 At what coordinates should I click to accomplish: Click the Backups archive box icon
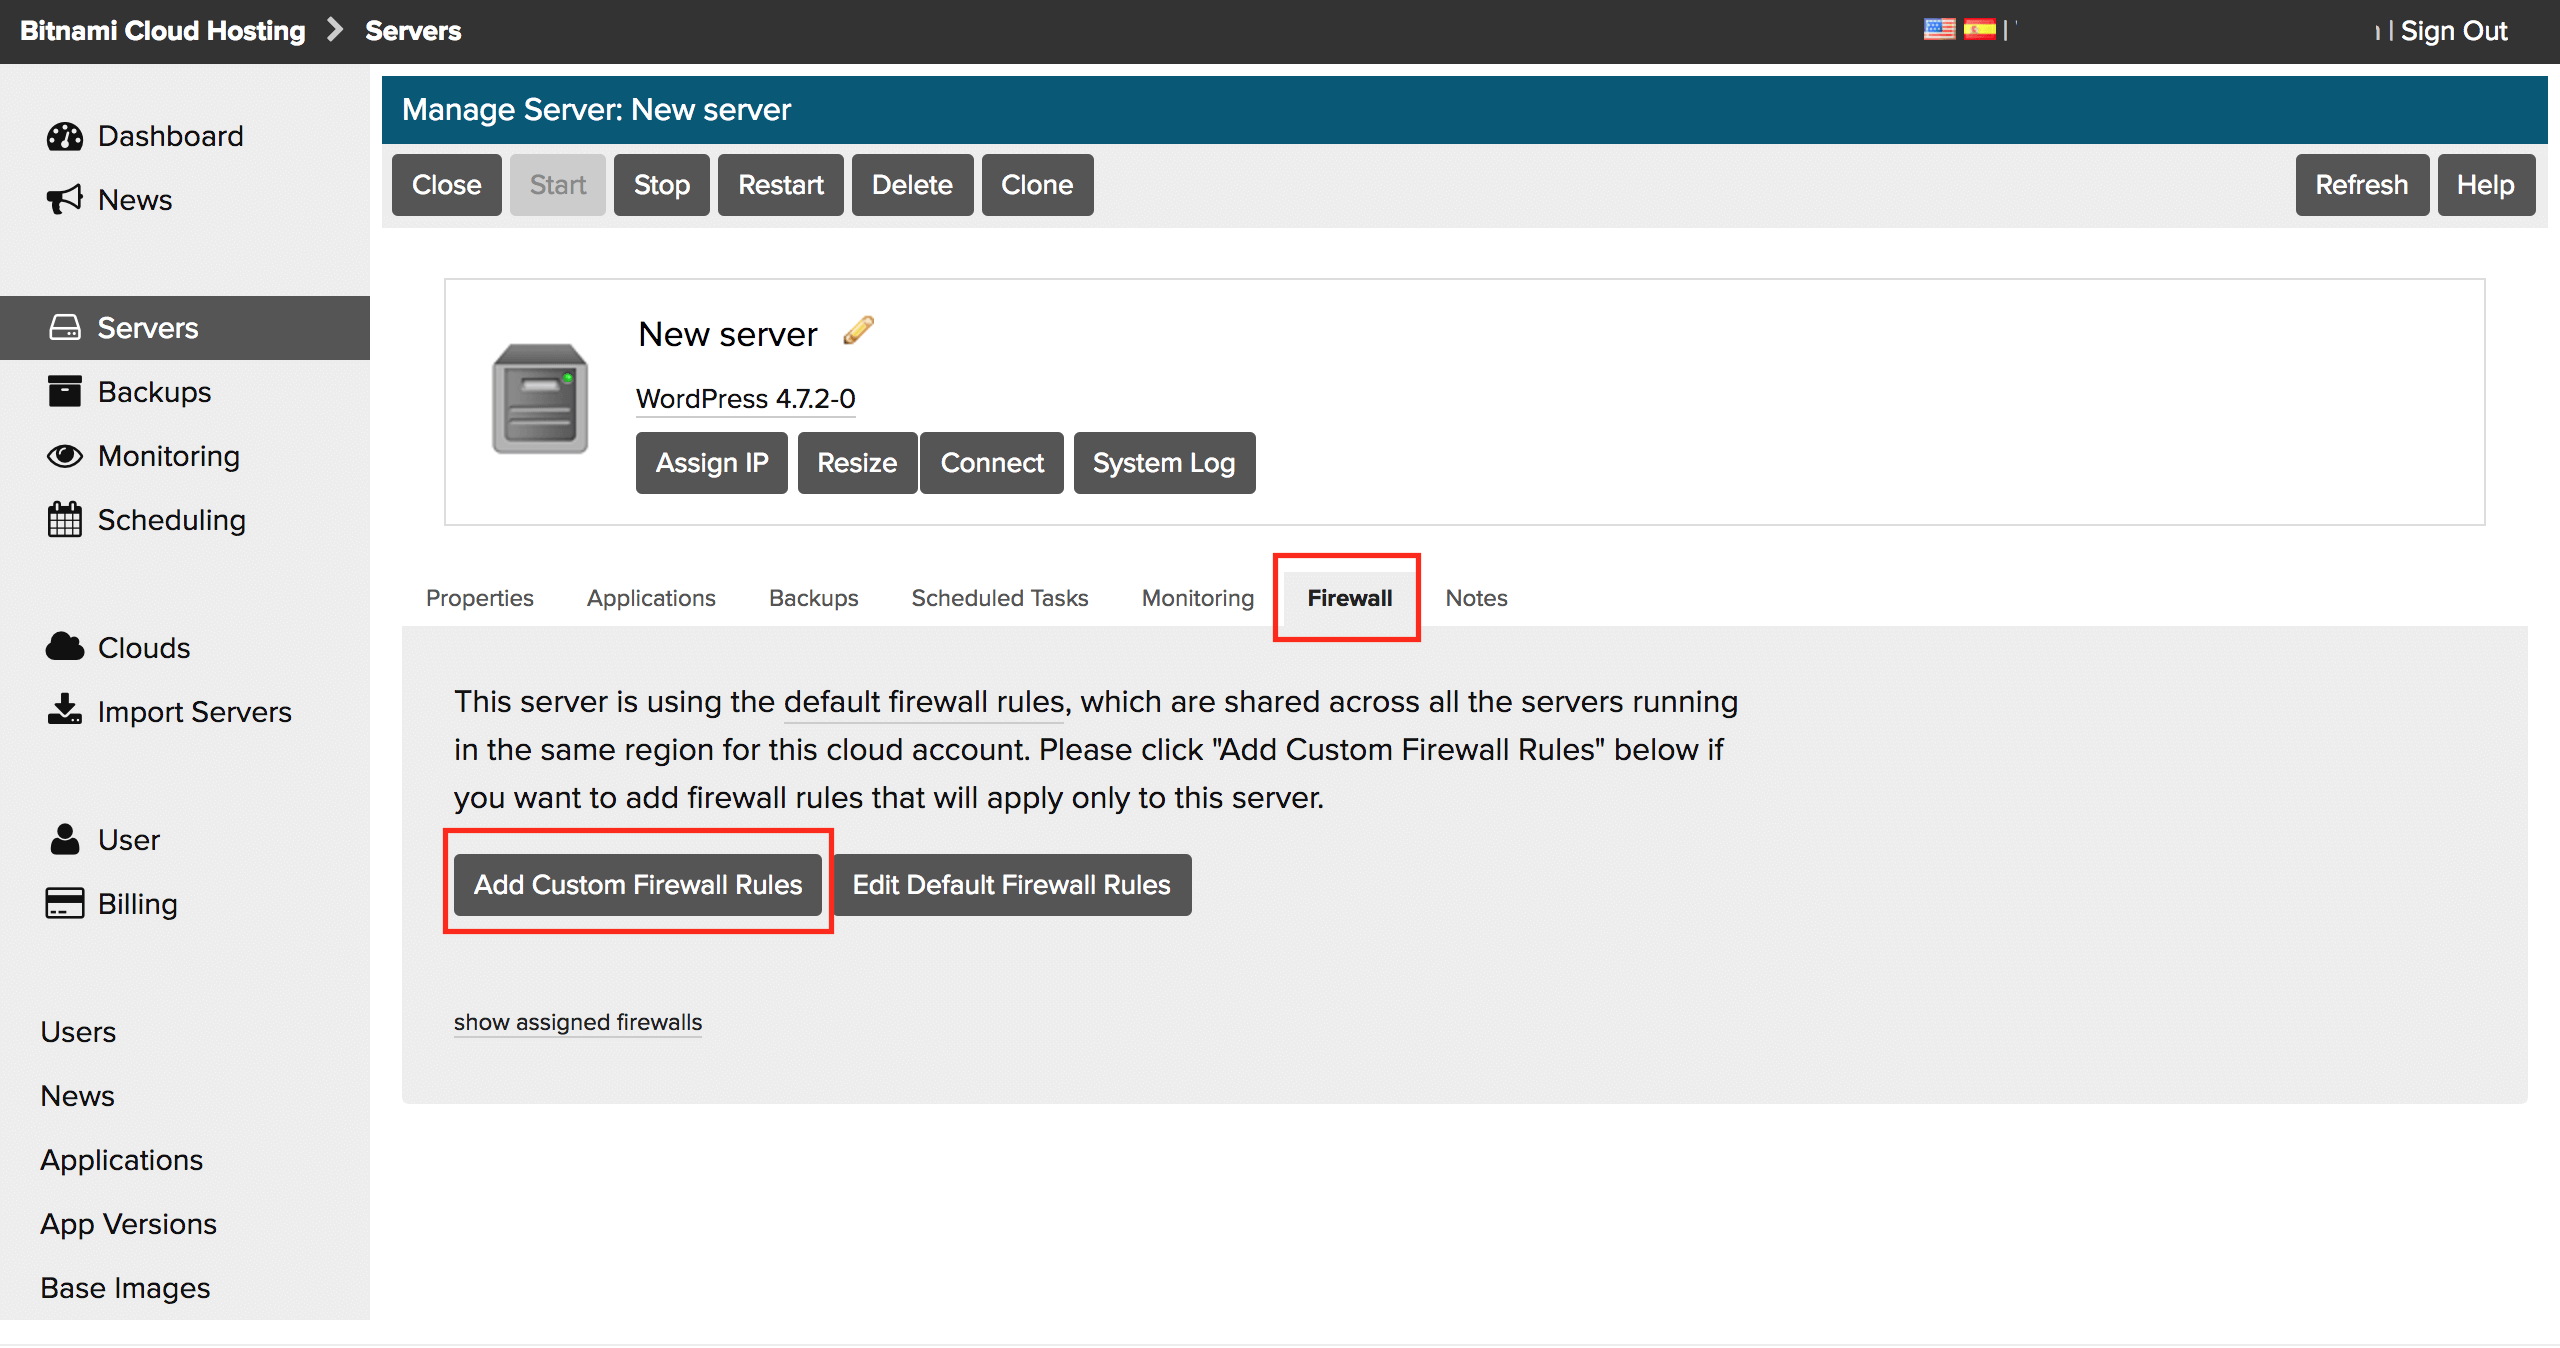pyautogui.click(x=65, y=392)
